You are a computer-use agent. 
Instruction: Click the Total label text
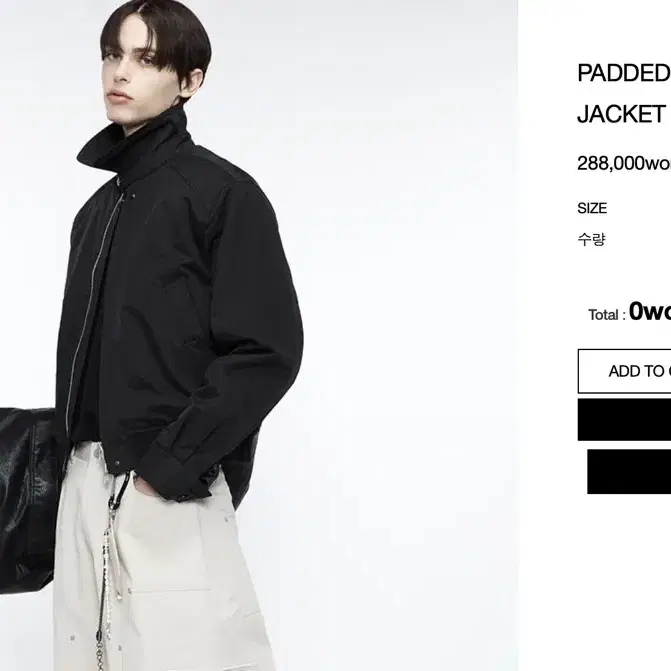click(604, 315)
